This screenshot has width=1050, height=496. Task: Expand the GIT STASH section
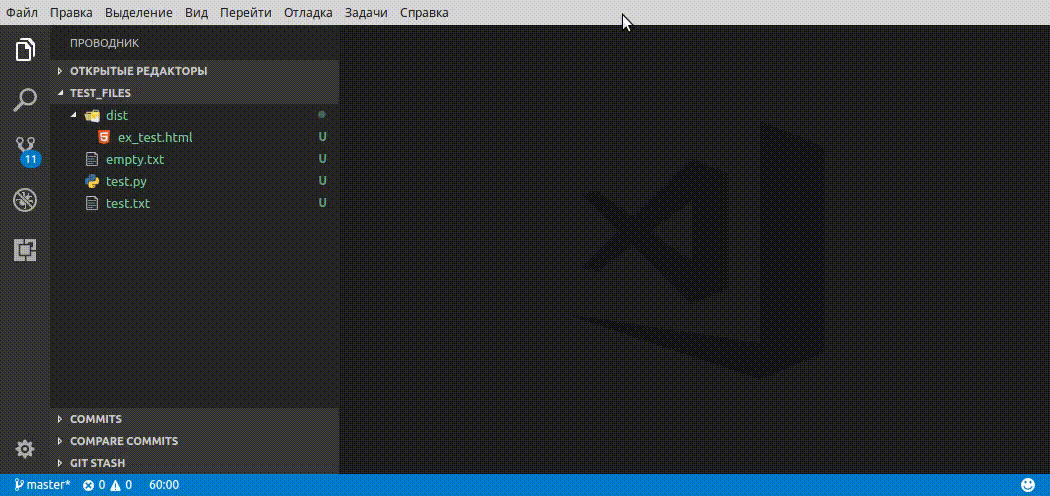[x=195, y=463]
